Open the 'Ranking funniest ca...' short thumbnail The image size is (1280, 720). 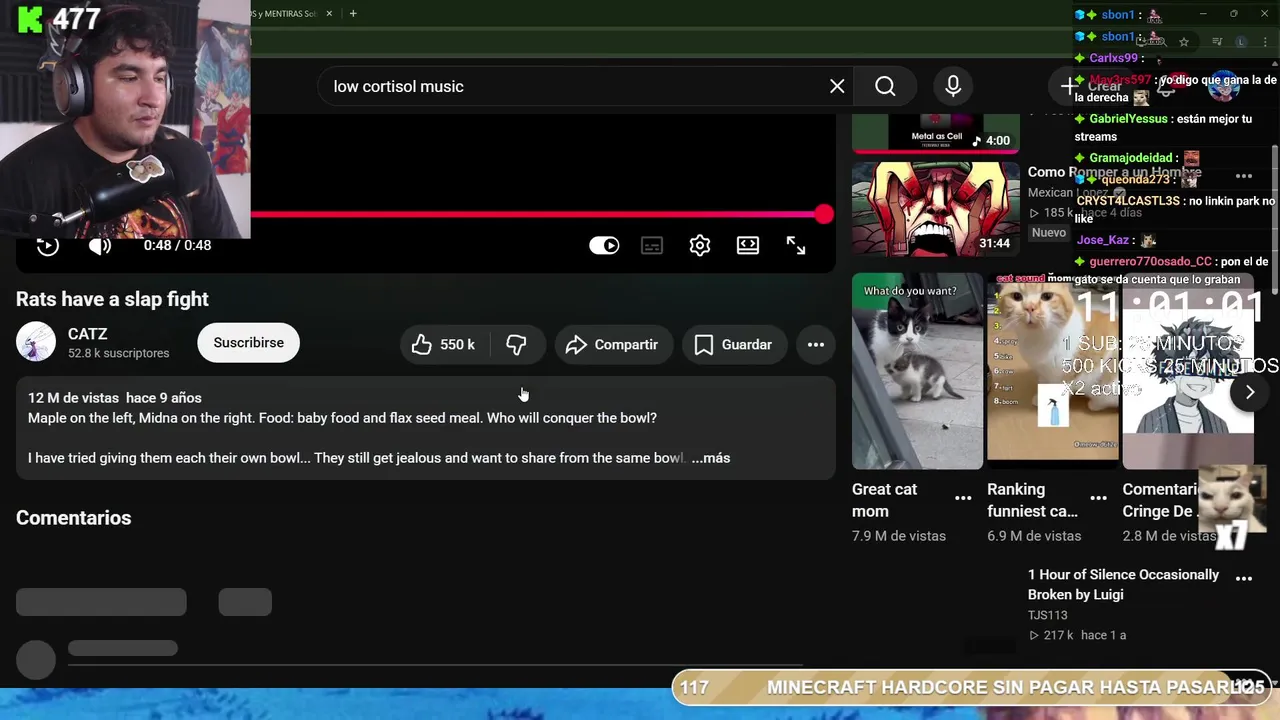coord(1052,371)
